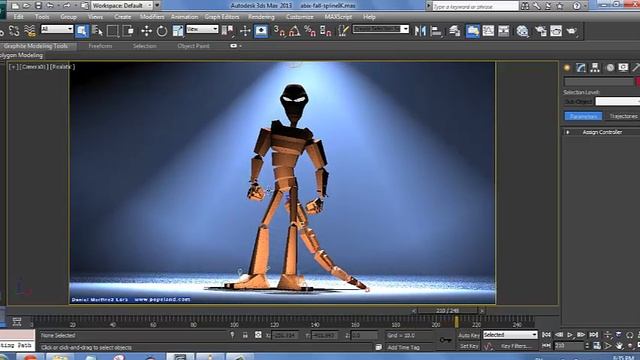Choose Rectangular Selection Region tool
Image resolution: width=640 pixels, height=360 pixels.
[x=113, y=31]
